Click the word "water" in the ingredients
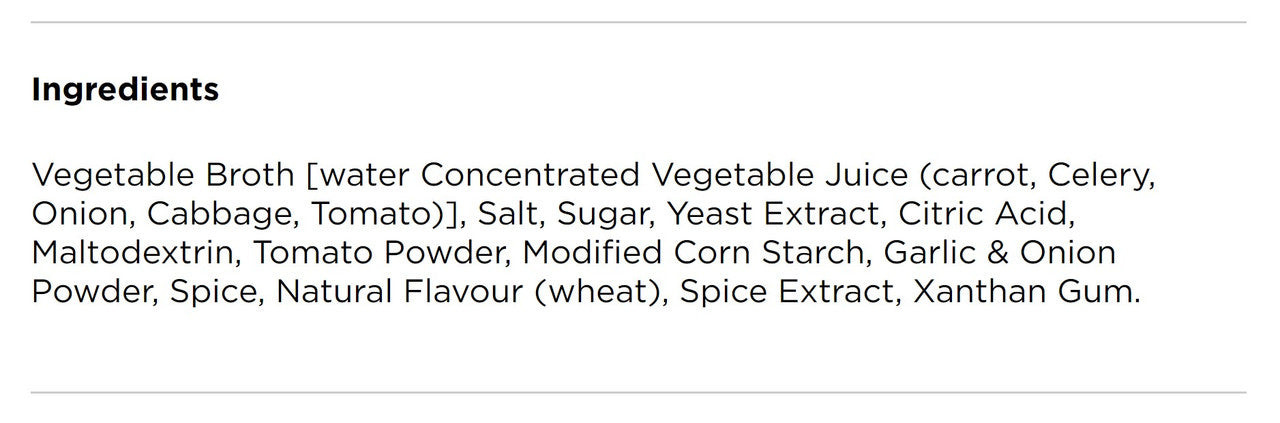1280x423 pixels. [x=365, y=175]
